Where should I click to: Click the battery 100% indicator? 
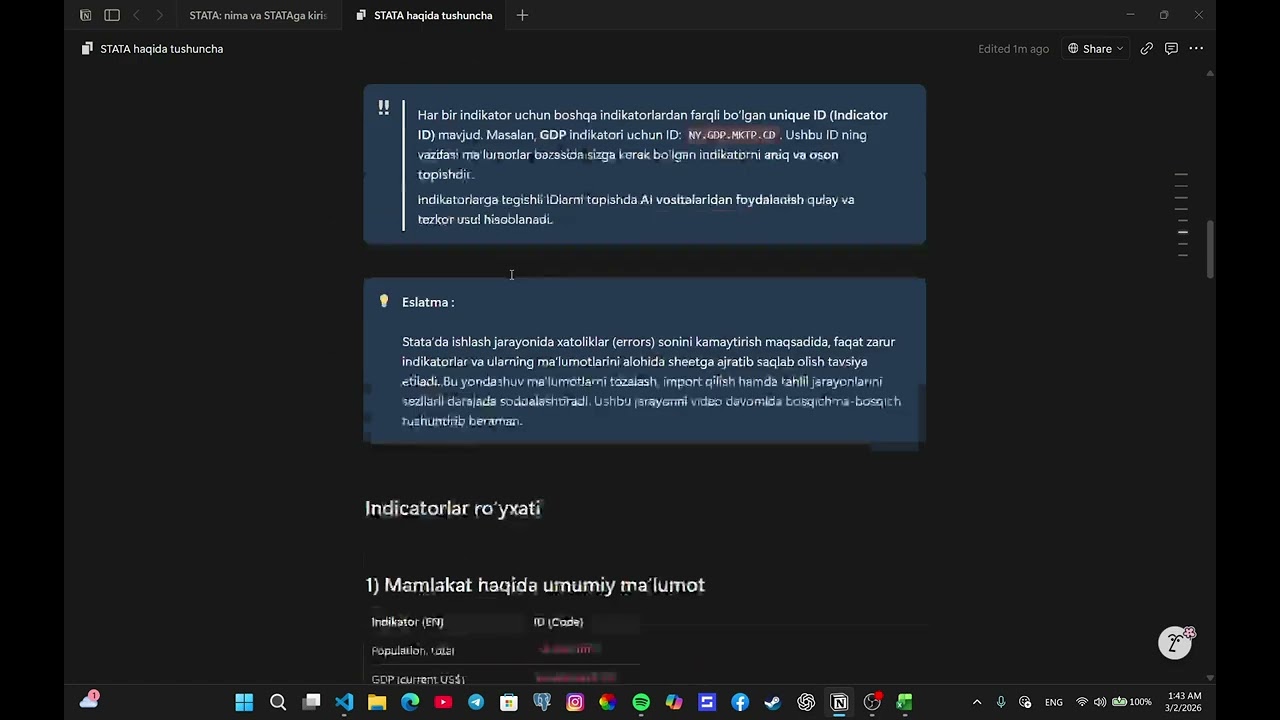coord(1132,702)
